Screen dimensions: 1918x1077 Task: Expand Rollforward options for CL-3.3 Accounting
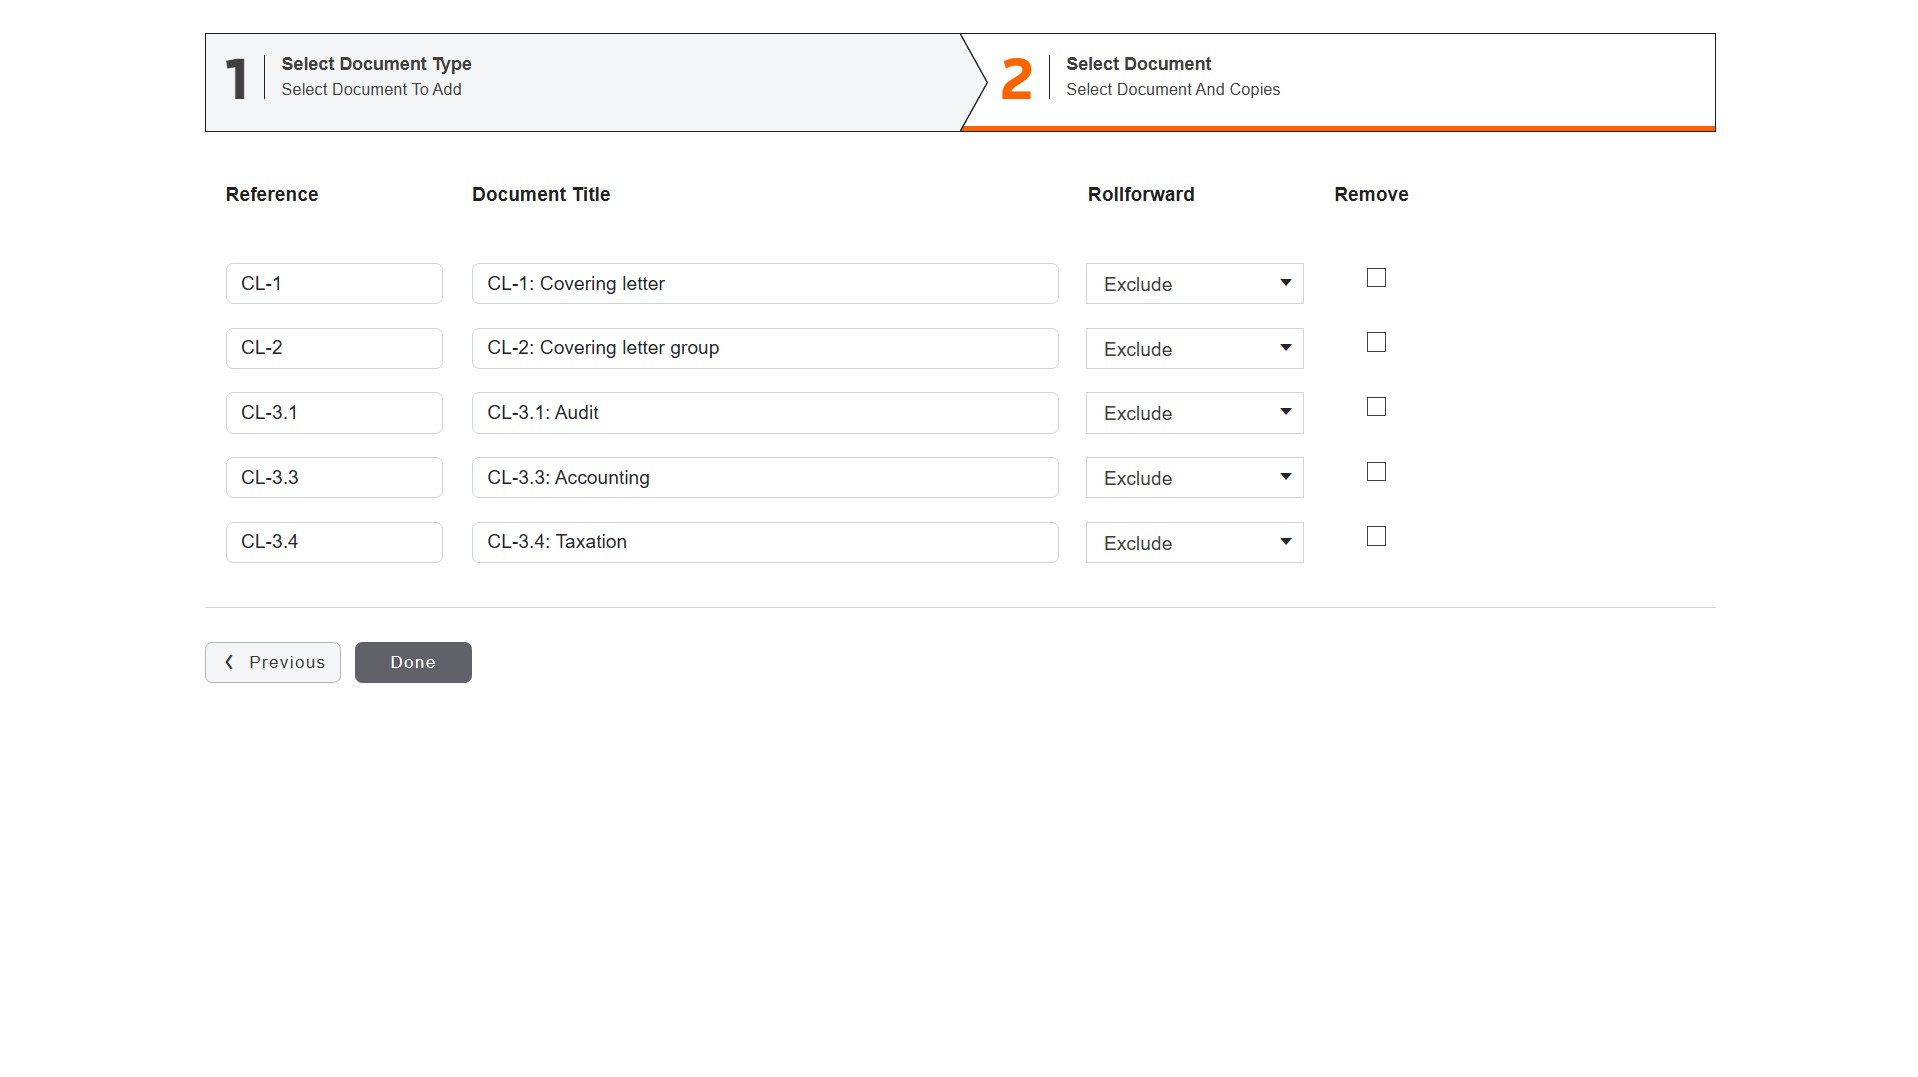(1194, 478)
